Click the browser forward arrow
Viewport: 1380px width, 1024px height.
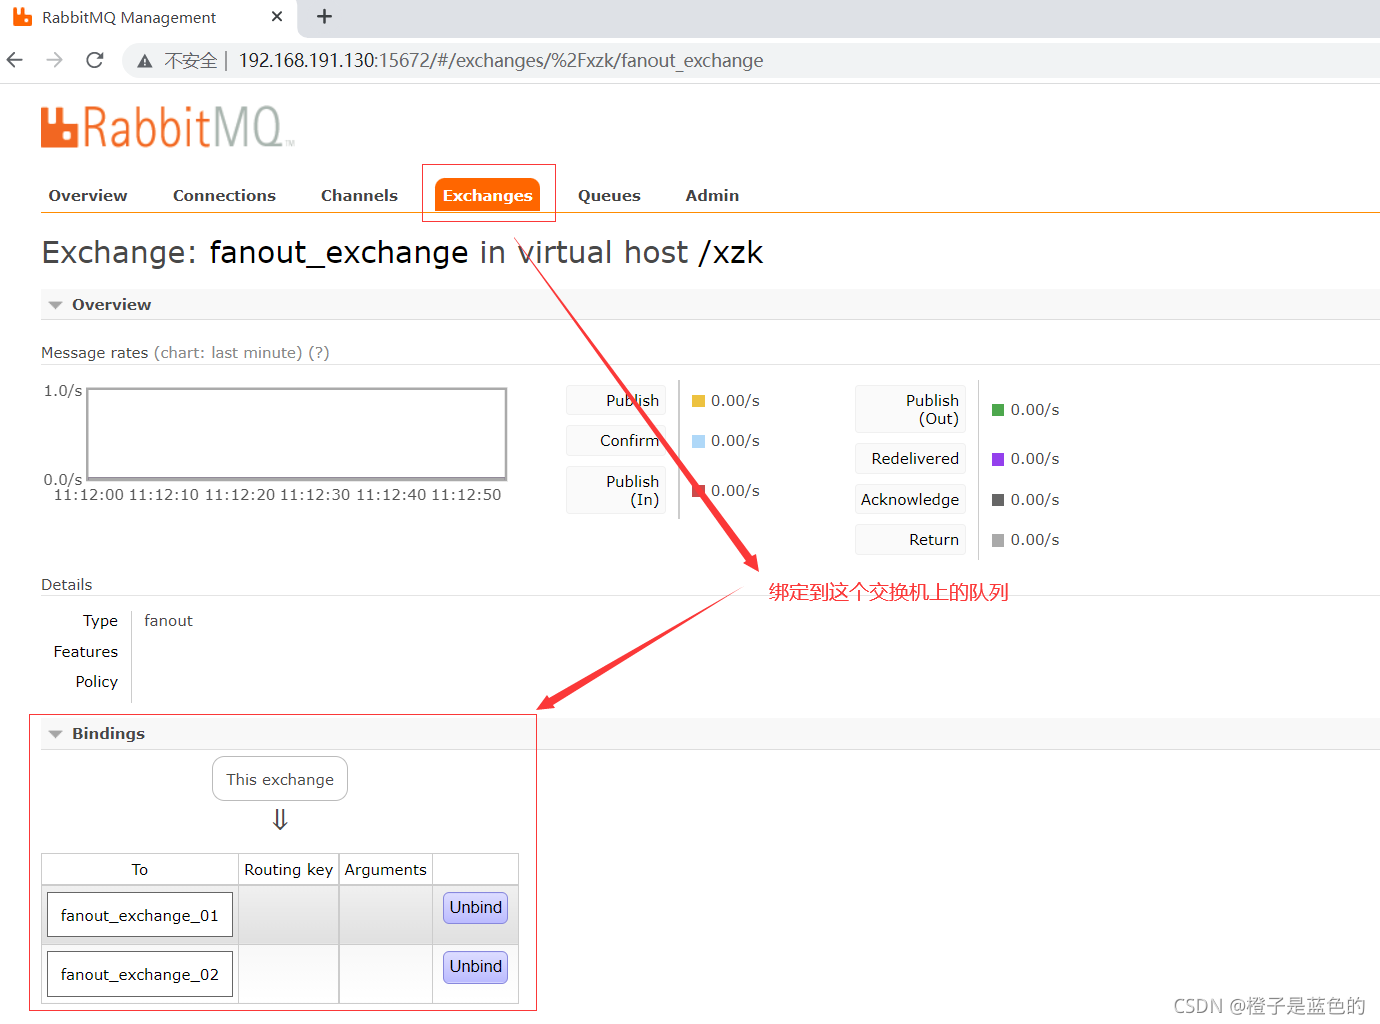(55, 60)
